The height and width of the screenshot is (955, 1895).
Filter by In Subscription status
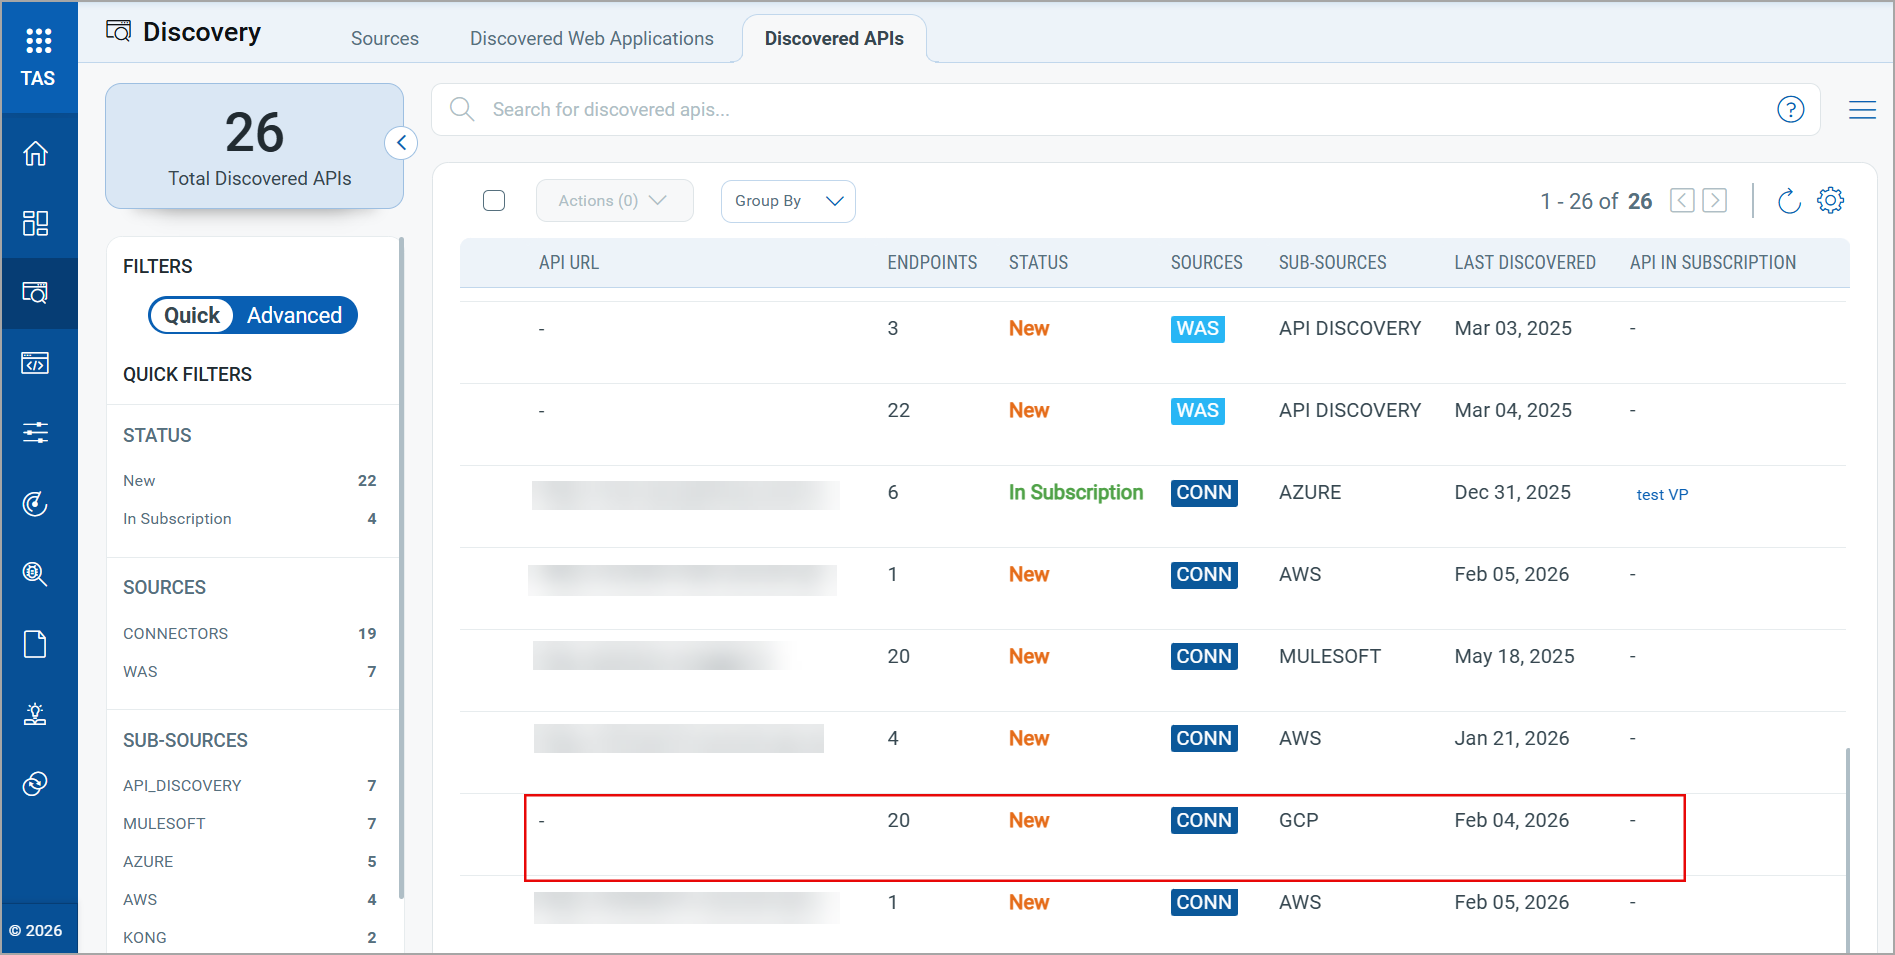pos(177,519)
